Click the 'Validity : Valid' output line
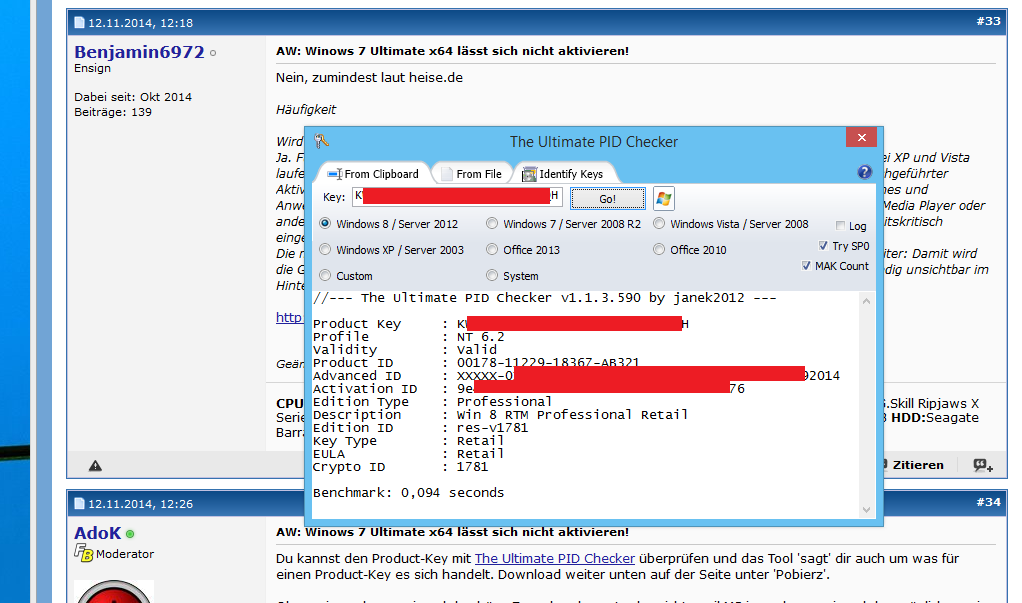 pos(405,349)
